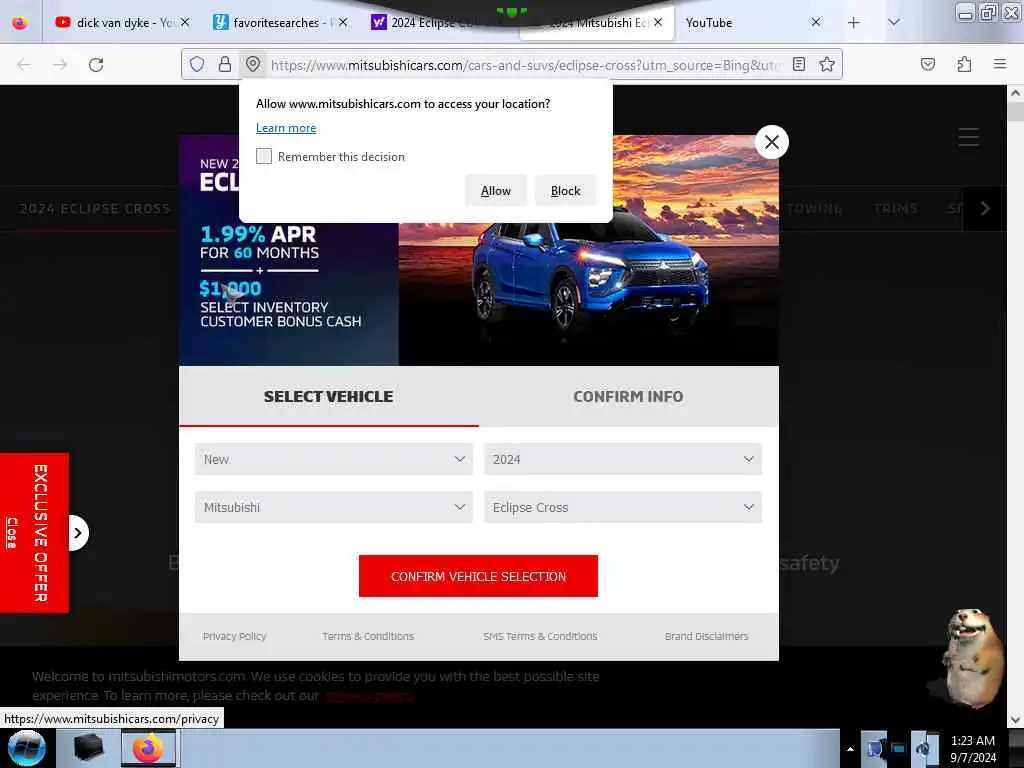Open the Mitsubishi make dropdown

tap(334, 507)
